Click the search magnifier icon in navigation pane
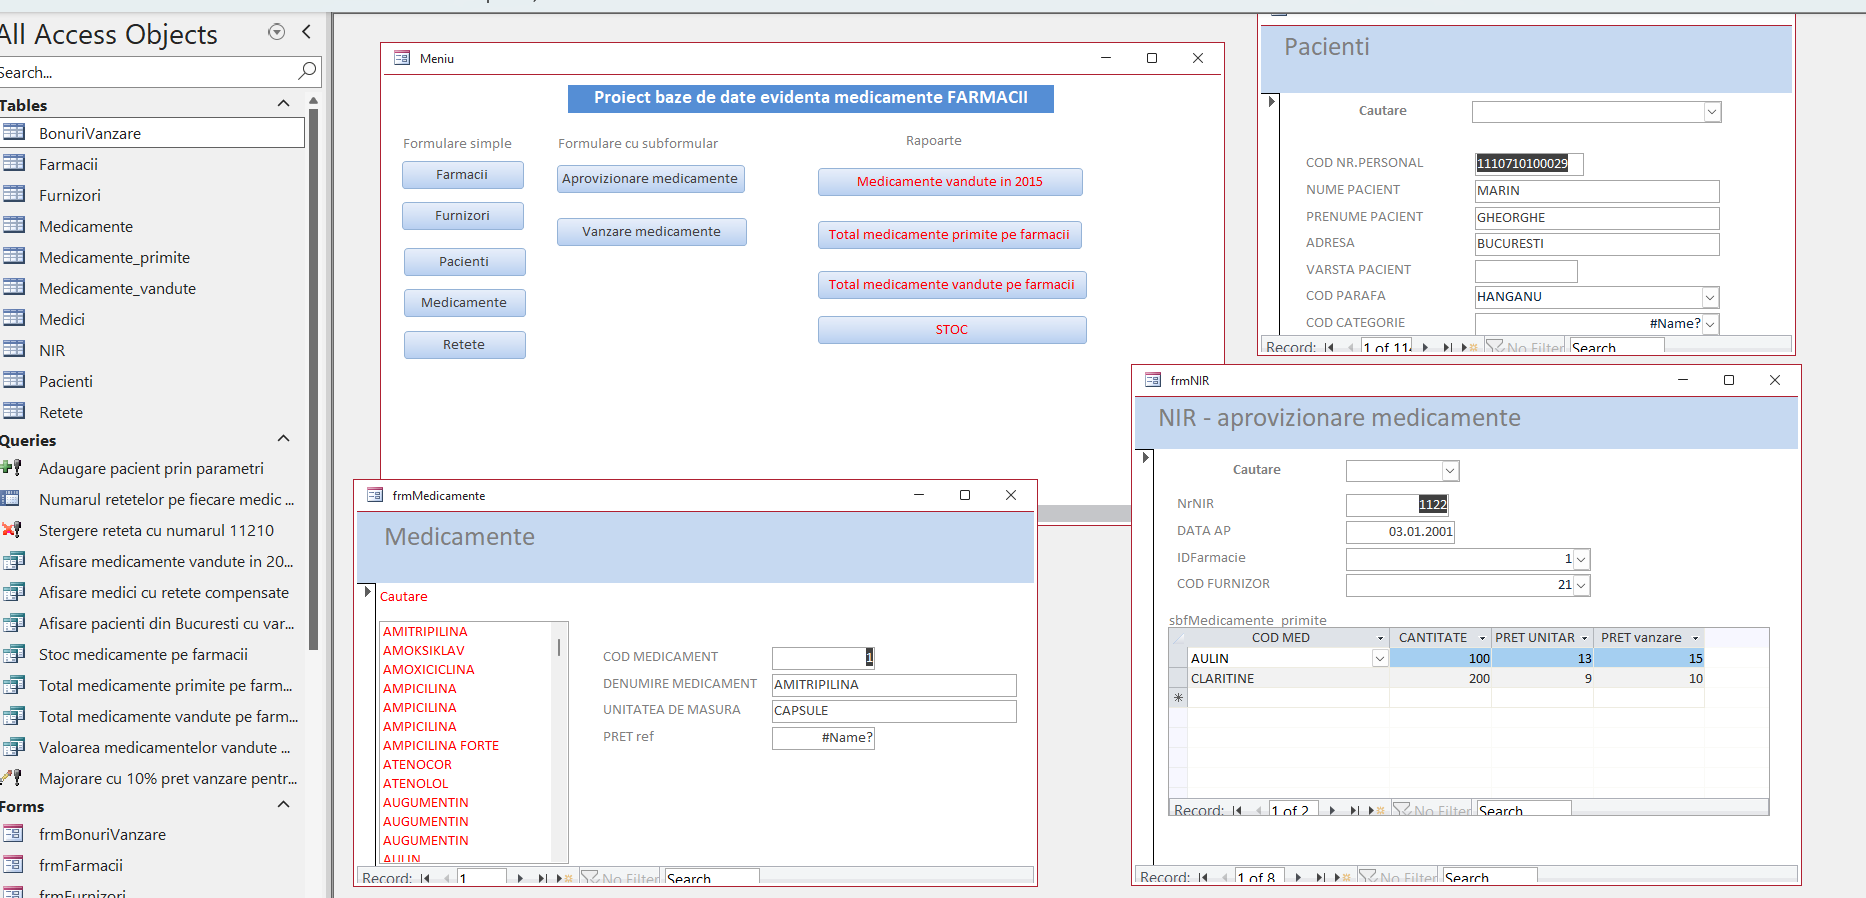This screenshot has height=898, width=1866. click(307, 71)
